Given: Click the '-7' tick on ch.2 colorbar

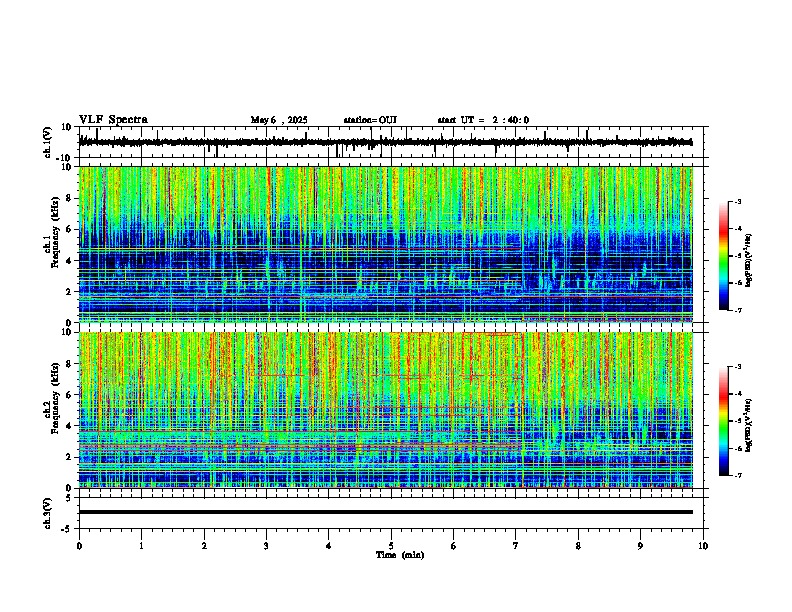Looking at the screenshot, I should (737, 475).
